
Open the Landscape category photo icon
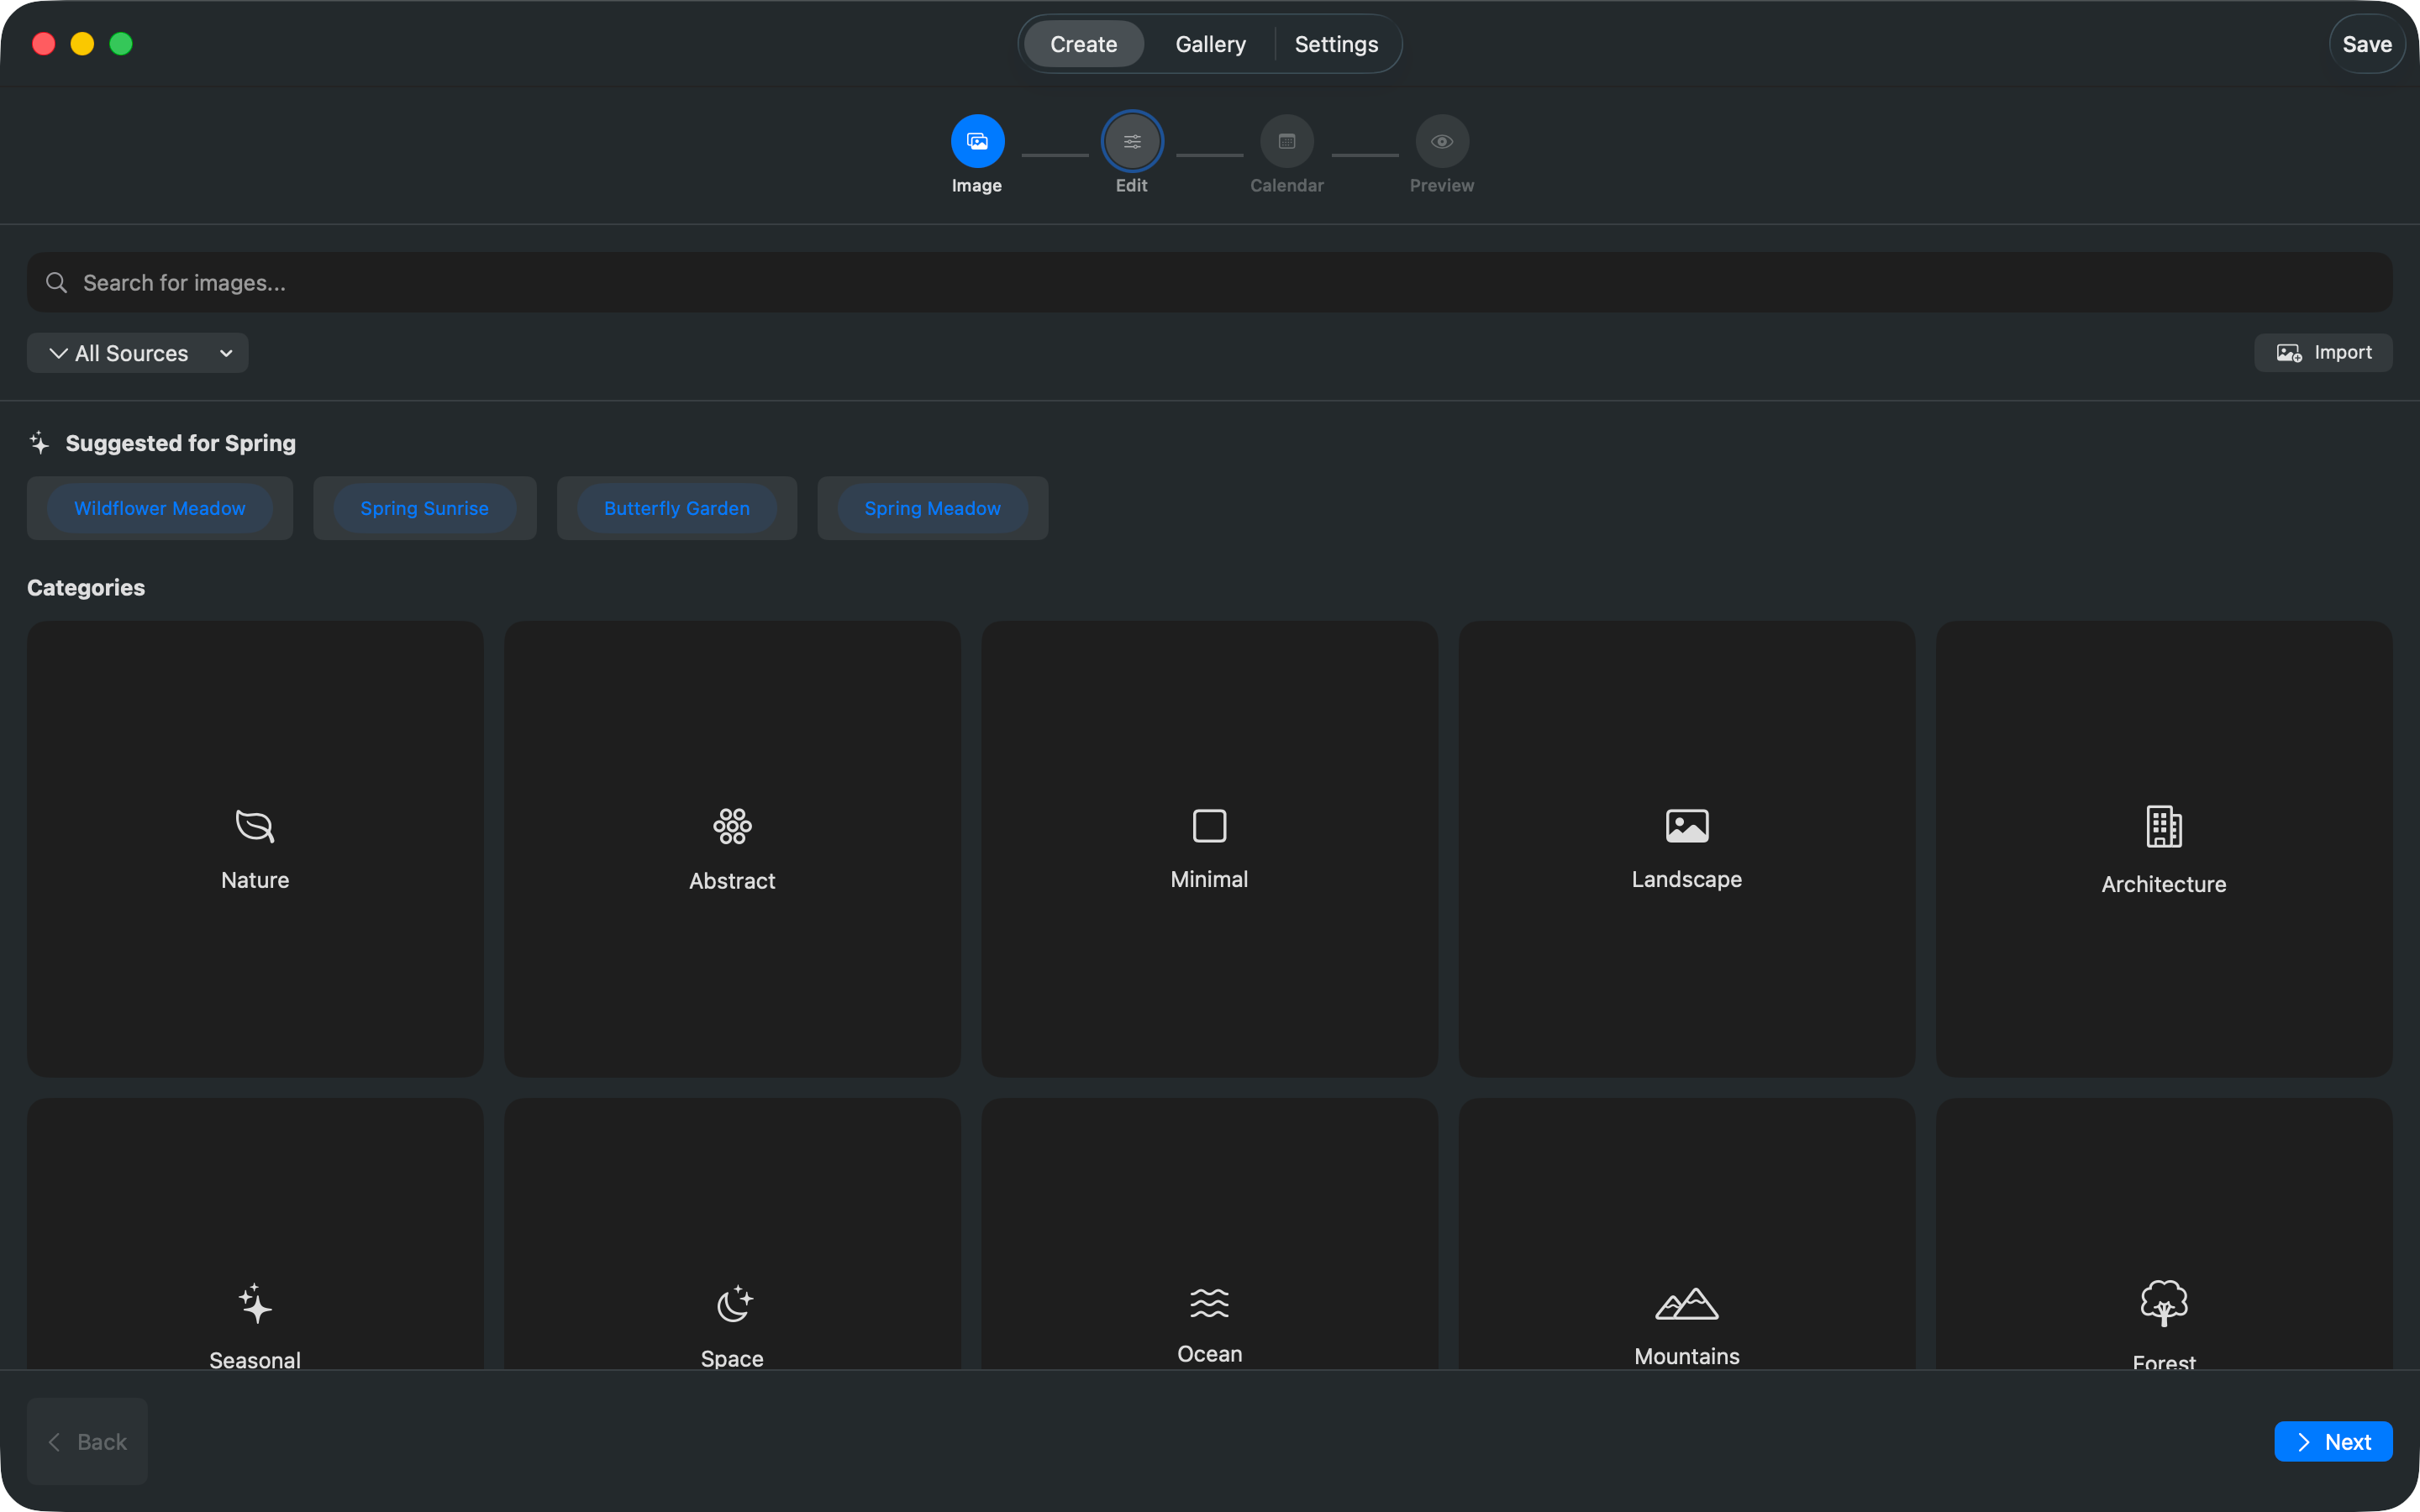pyautogui.click(x=1687, y=826)
